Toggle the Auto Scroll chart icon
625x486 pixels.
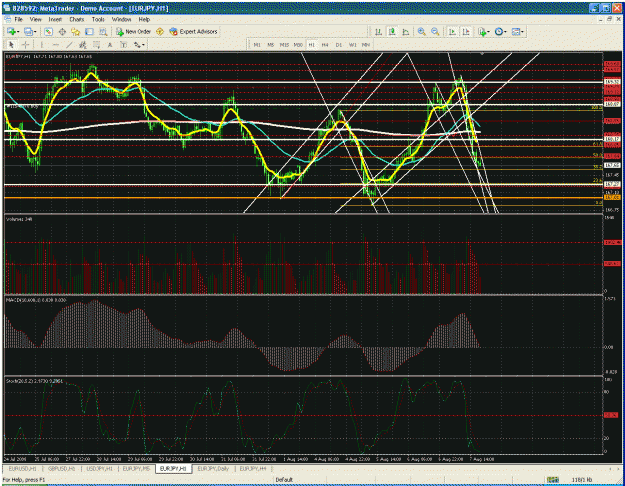tap(452, 31)
